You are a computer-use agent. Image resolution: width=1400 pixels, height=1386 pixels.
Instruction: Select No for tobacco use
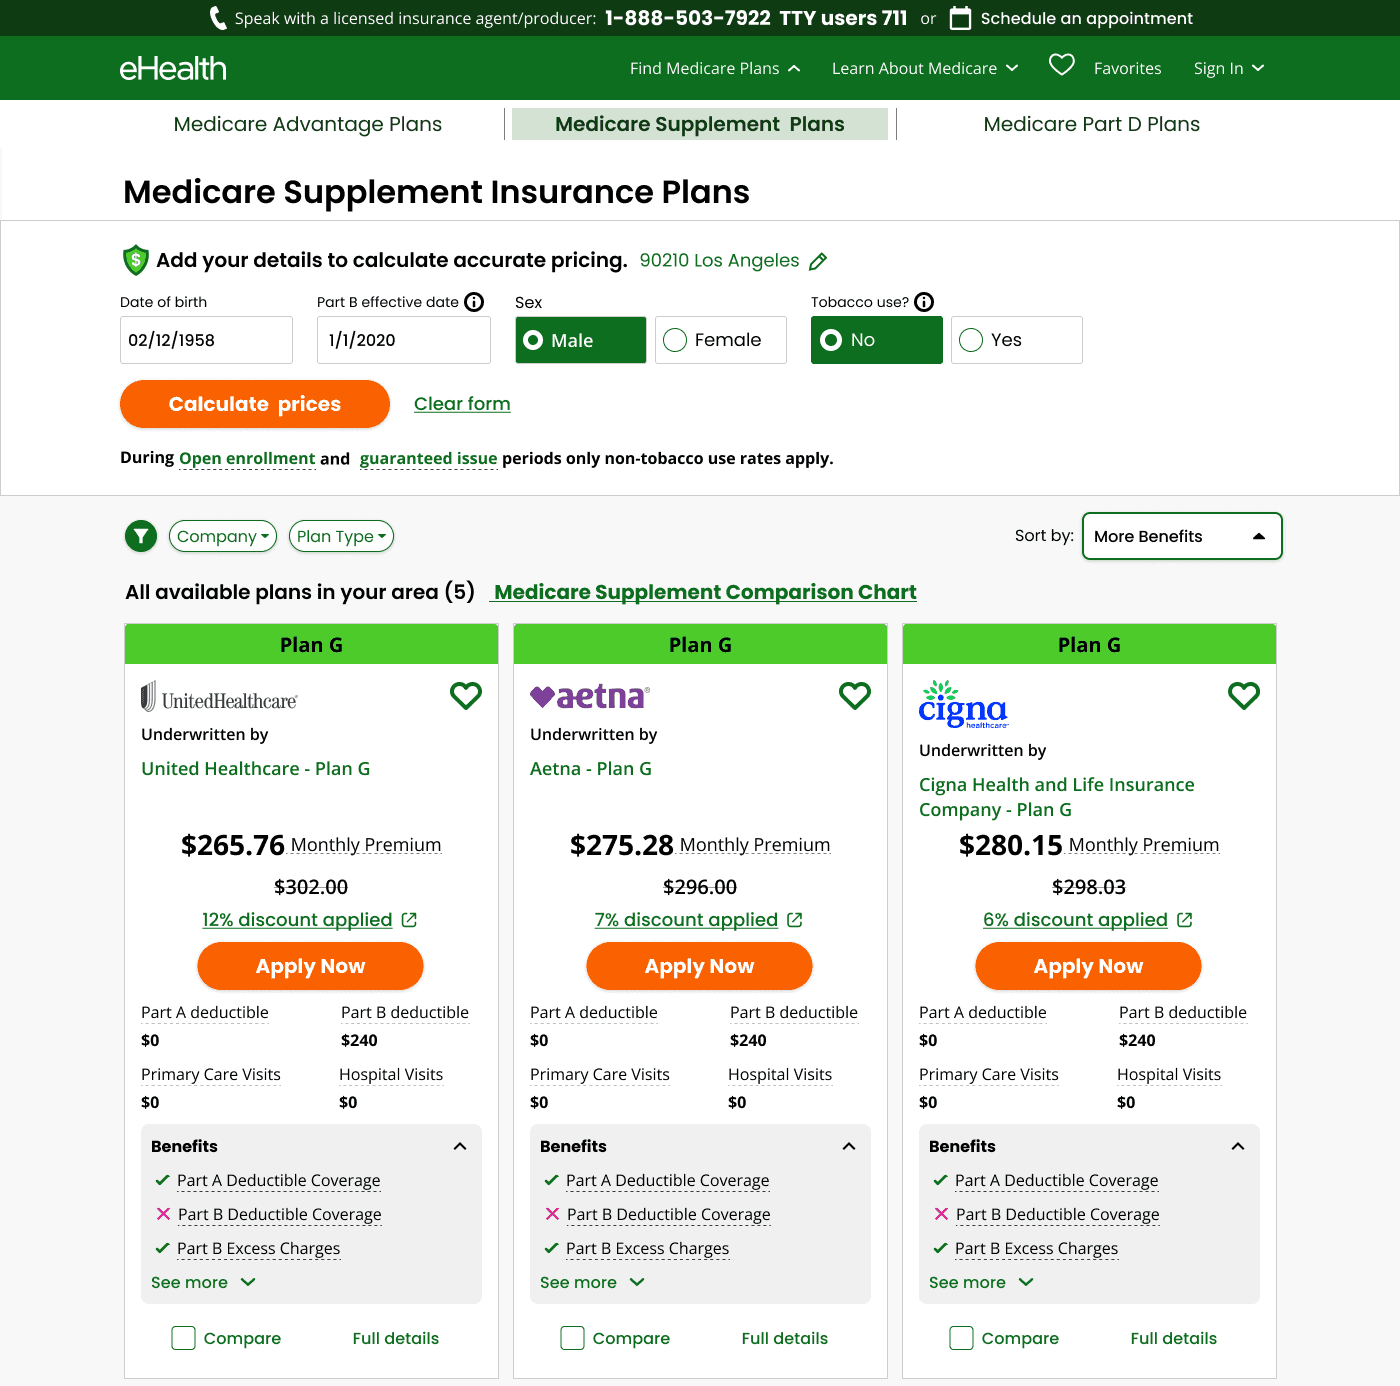(877, 340)
